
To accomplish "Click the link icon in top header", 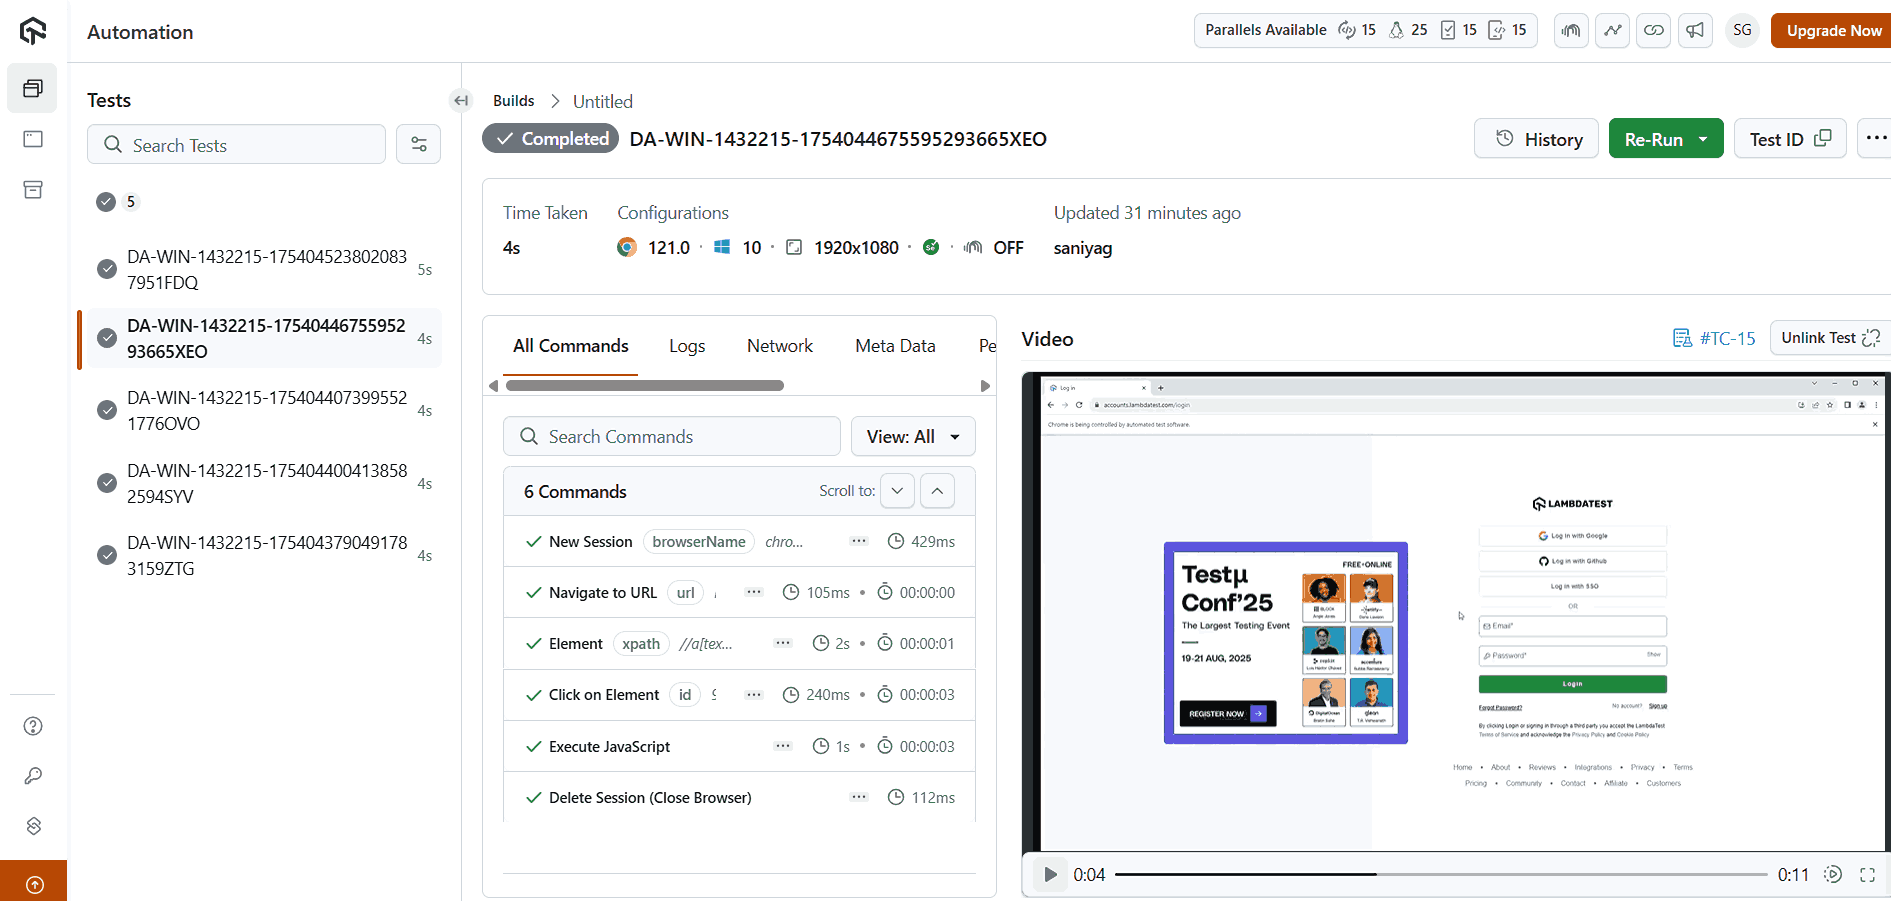I will 1654,30.
